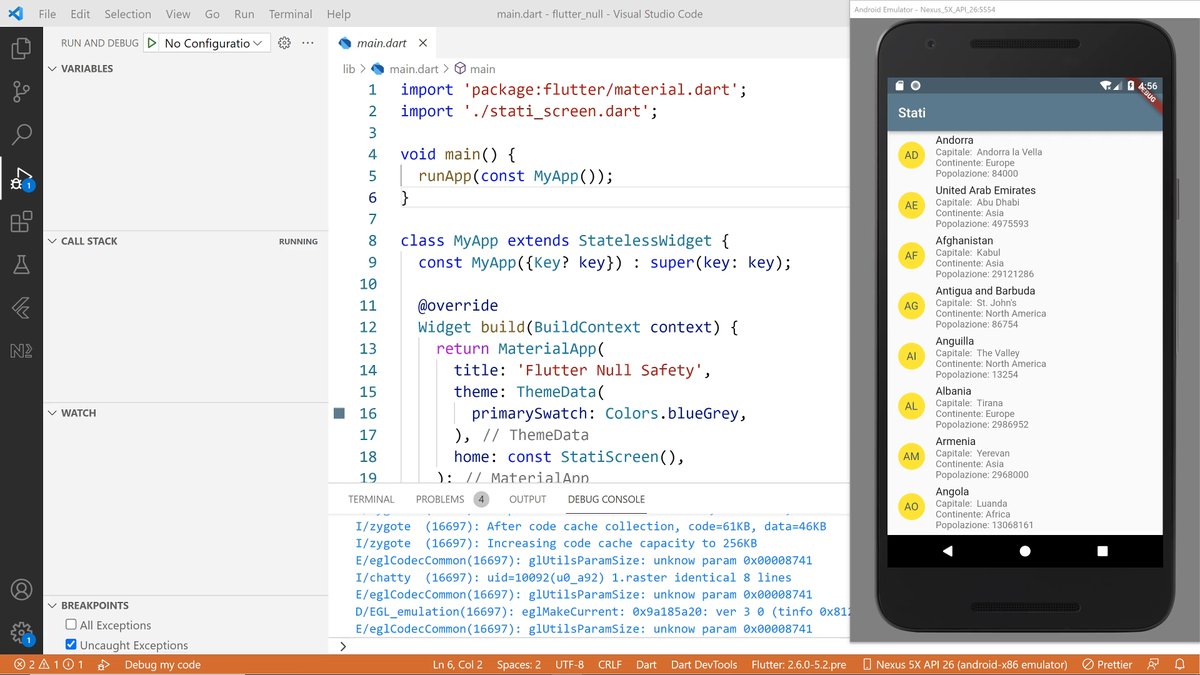Screen dimensions: 1200x675
Task: Click the blueGrey color swatch in gutter
Action: coord(339,413)
